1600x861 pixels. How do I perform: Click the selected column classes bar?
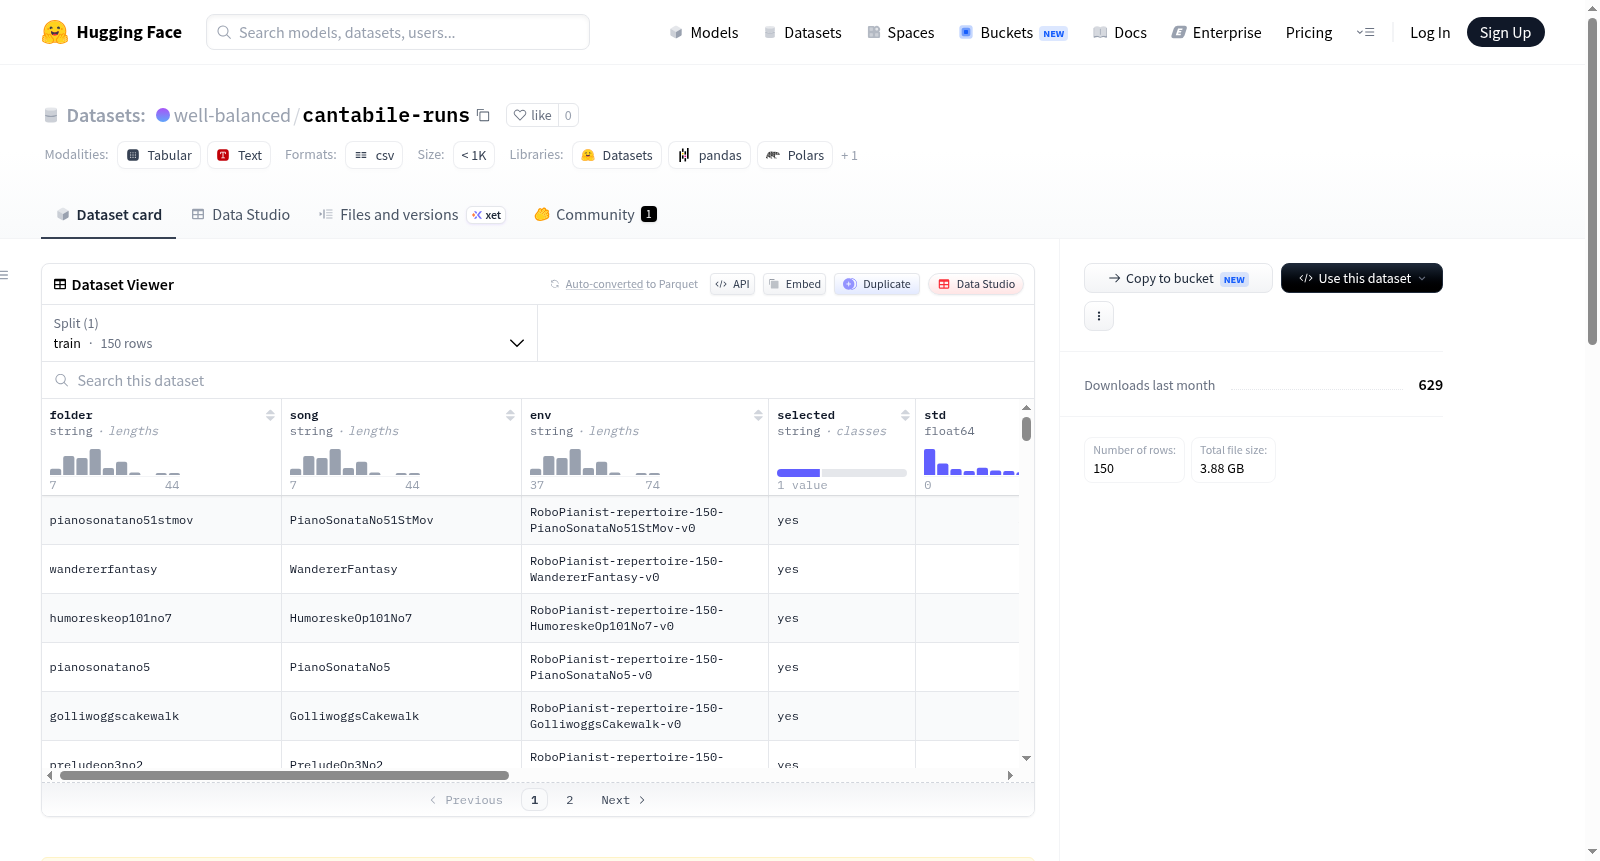click(842, 473)
